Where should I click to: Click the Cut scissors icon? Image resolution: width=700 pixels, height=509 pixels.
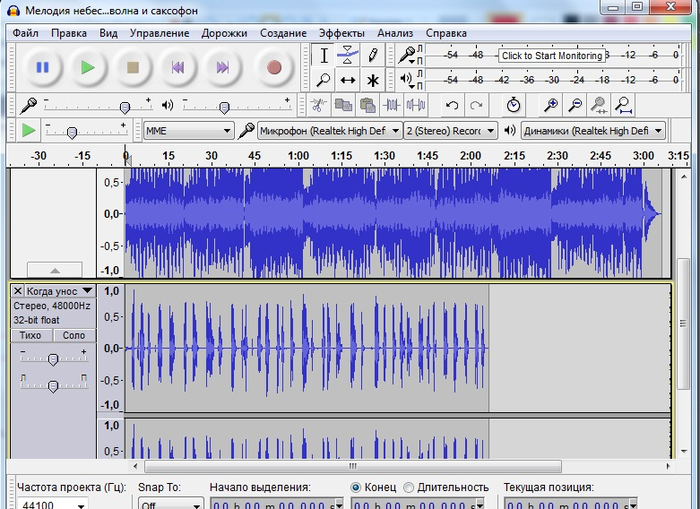click(318, 105)
